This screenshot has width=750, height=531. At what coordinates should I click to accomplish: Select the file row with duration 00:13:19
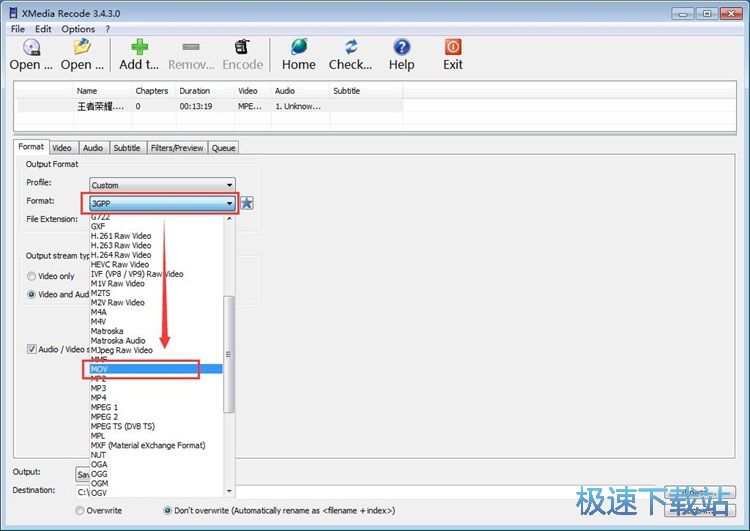[210, 106]
